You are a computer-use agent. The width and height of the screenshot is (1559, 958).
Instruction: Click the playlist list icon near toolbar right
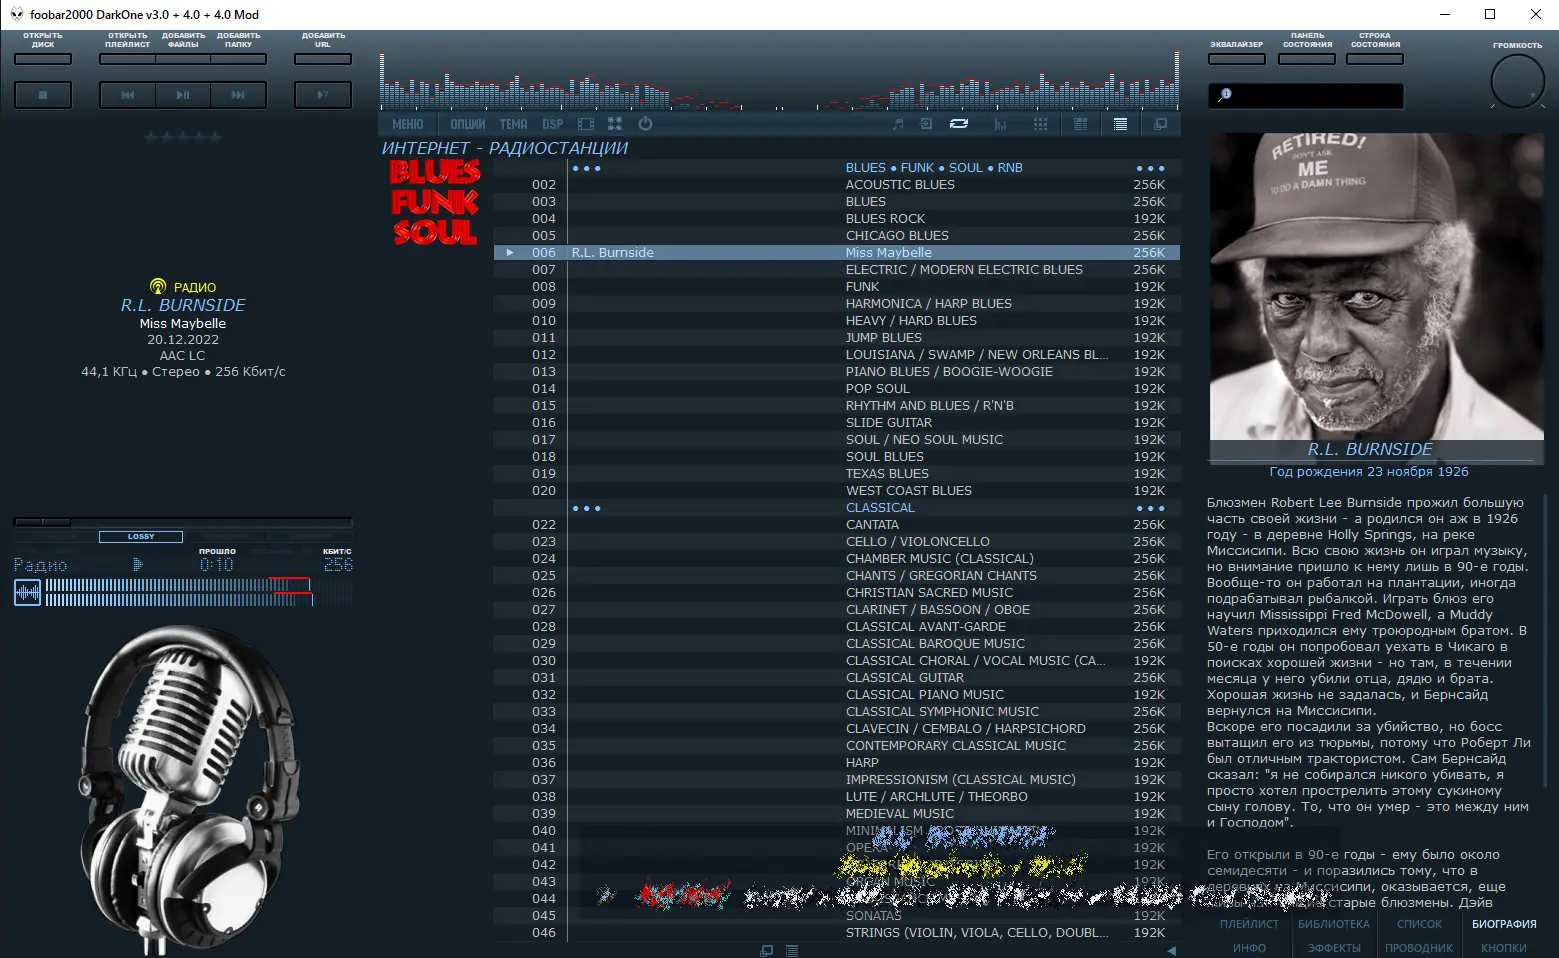pos(1120,124)
